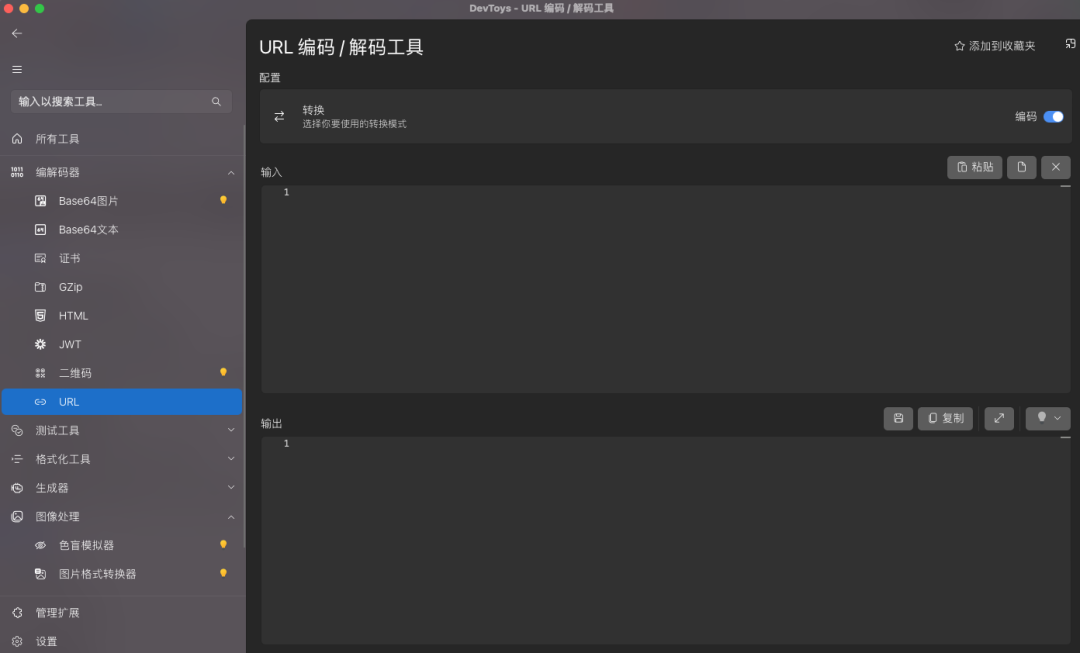
Task: Open the 证书 tool
Action: tap(122, 258)
